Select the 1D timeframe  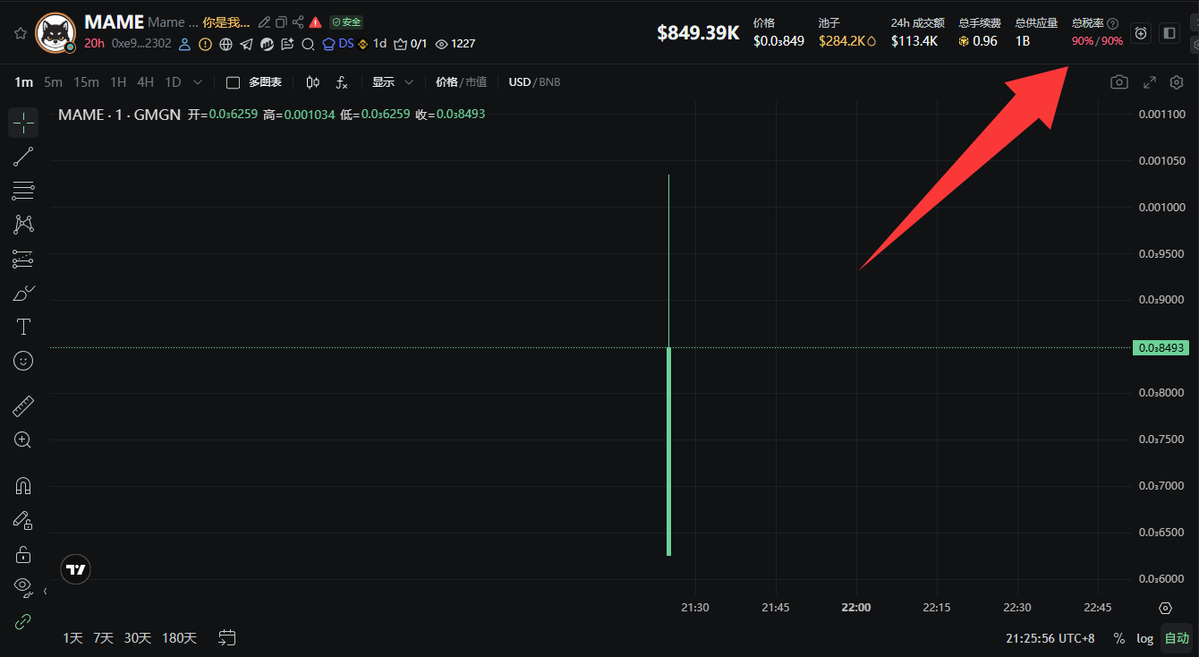(x=173, y=82)
